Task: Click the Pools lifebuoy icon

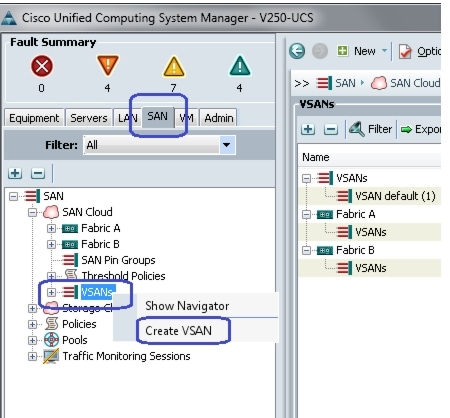Action: (x=52, y=340)
